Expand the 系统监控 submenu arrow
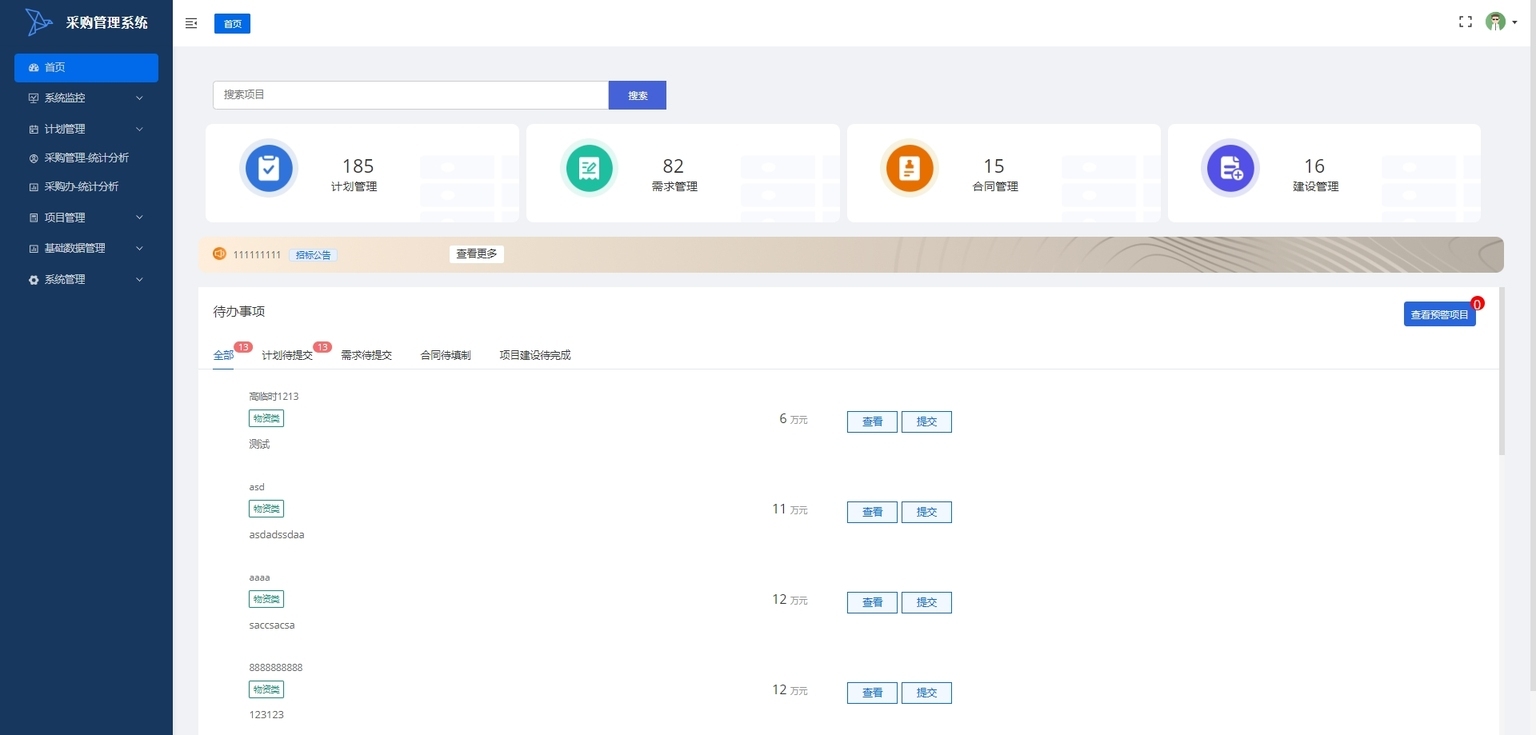1536x735 pixels. [x=139, y=98]
